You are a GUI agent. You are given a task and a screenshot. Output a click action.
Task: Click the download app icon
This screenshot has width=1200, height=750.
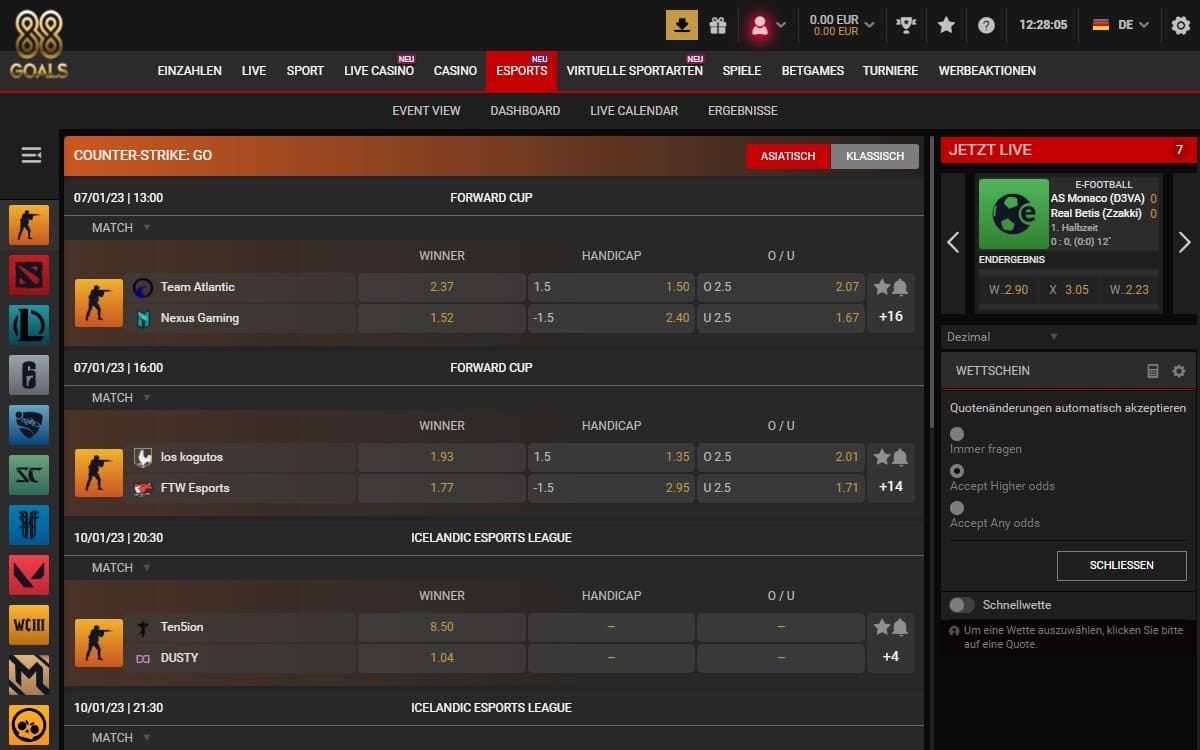point(682,25)
